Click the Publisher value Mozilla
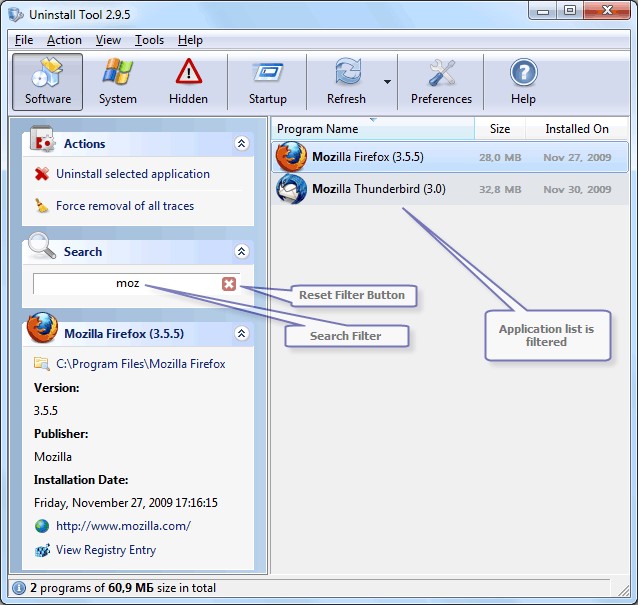 (53, 457)
